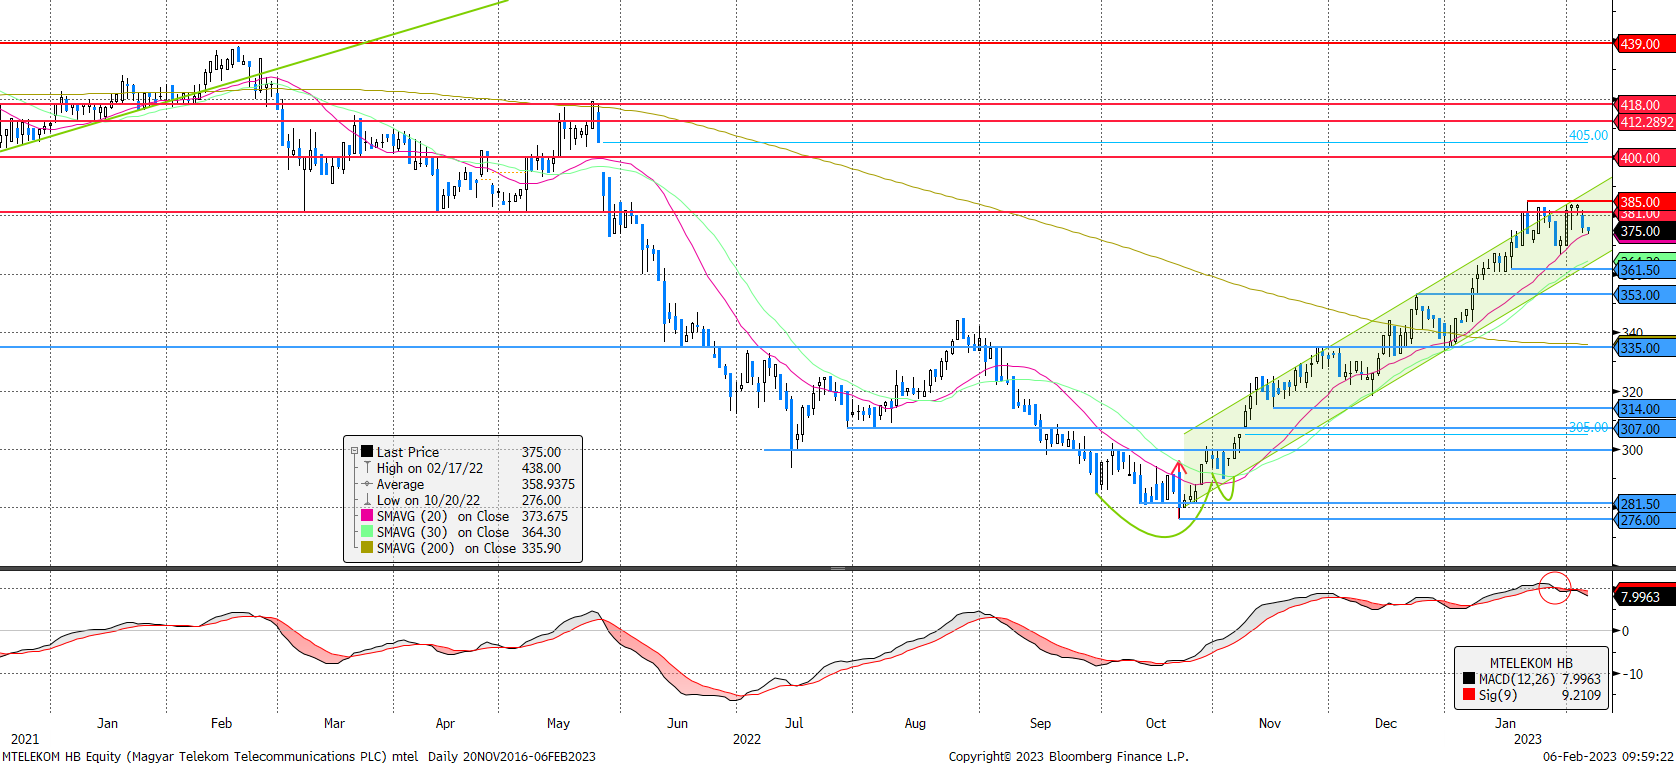Click the 9.2109 signal value in MACD legend
The height and width of the screenshot is (765, 1676).
click(1581, 695)
